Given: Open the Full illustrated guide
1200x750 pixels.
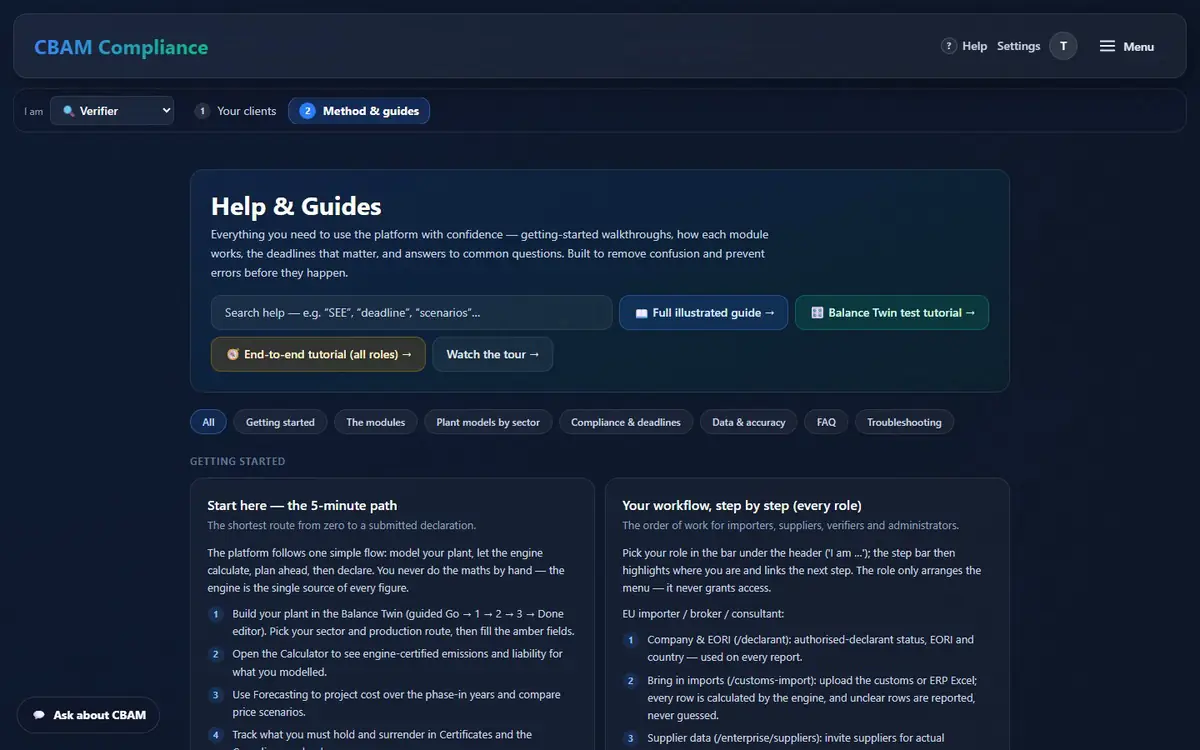Looking at the screenshot, I should (704, 313).
